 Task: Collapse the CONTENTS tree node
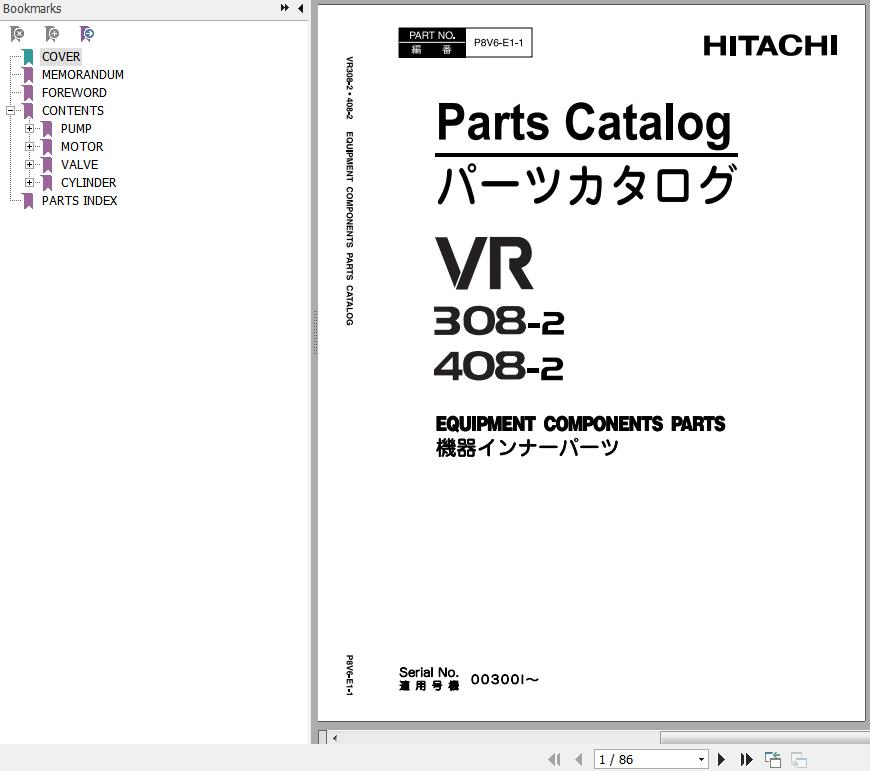[11, 110]
